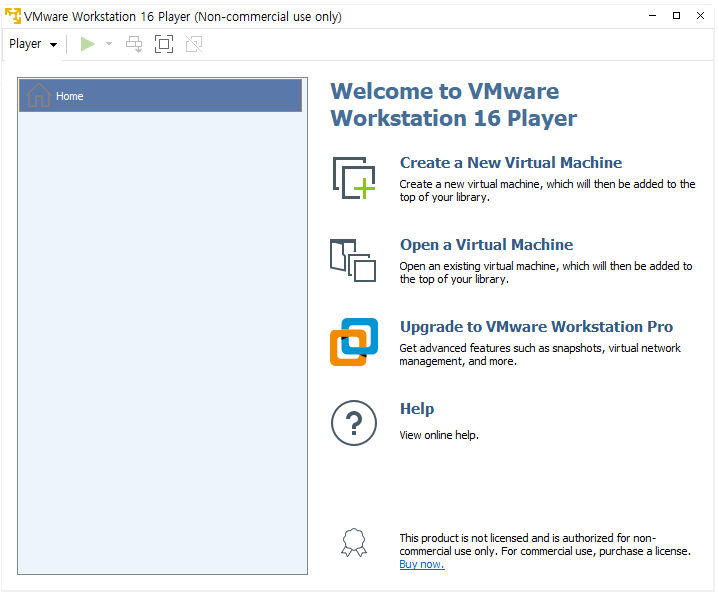Click the VMware logo in title bar

(13, 16)
